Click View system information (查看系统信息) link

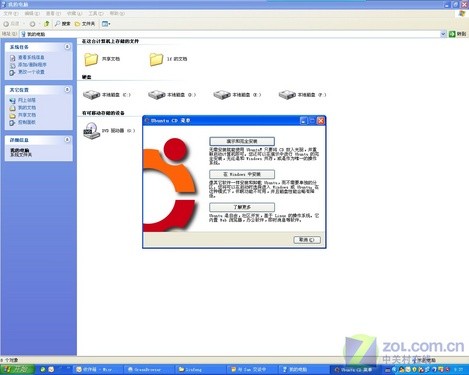pos(31,57)
